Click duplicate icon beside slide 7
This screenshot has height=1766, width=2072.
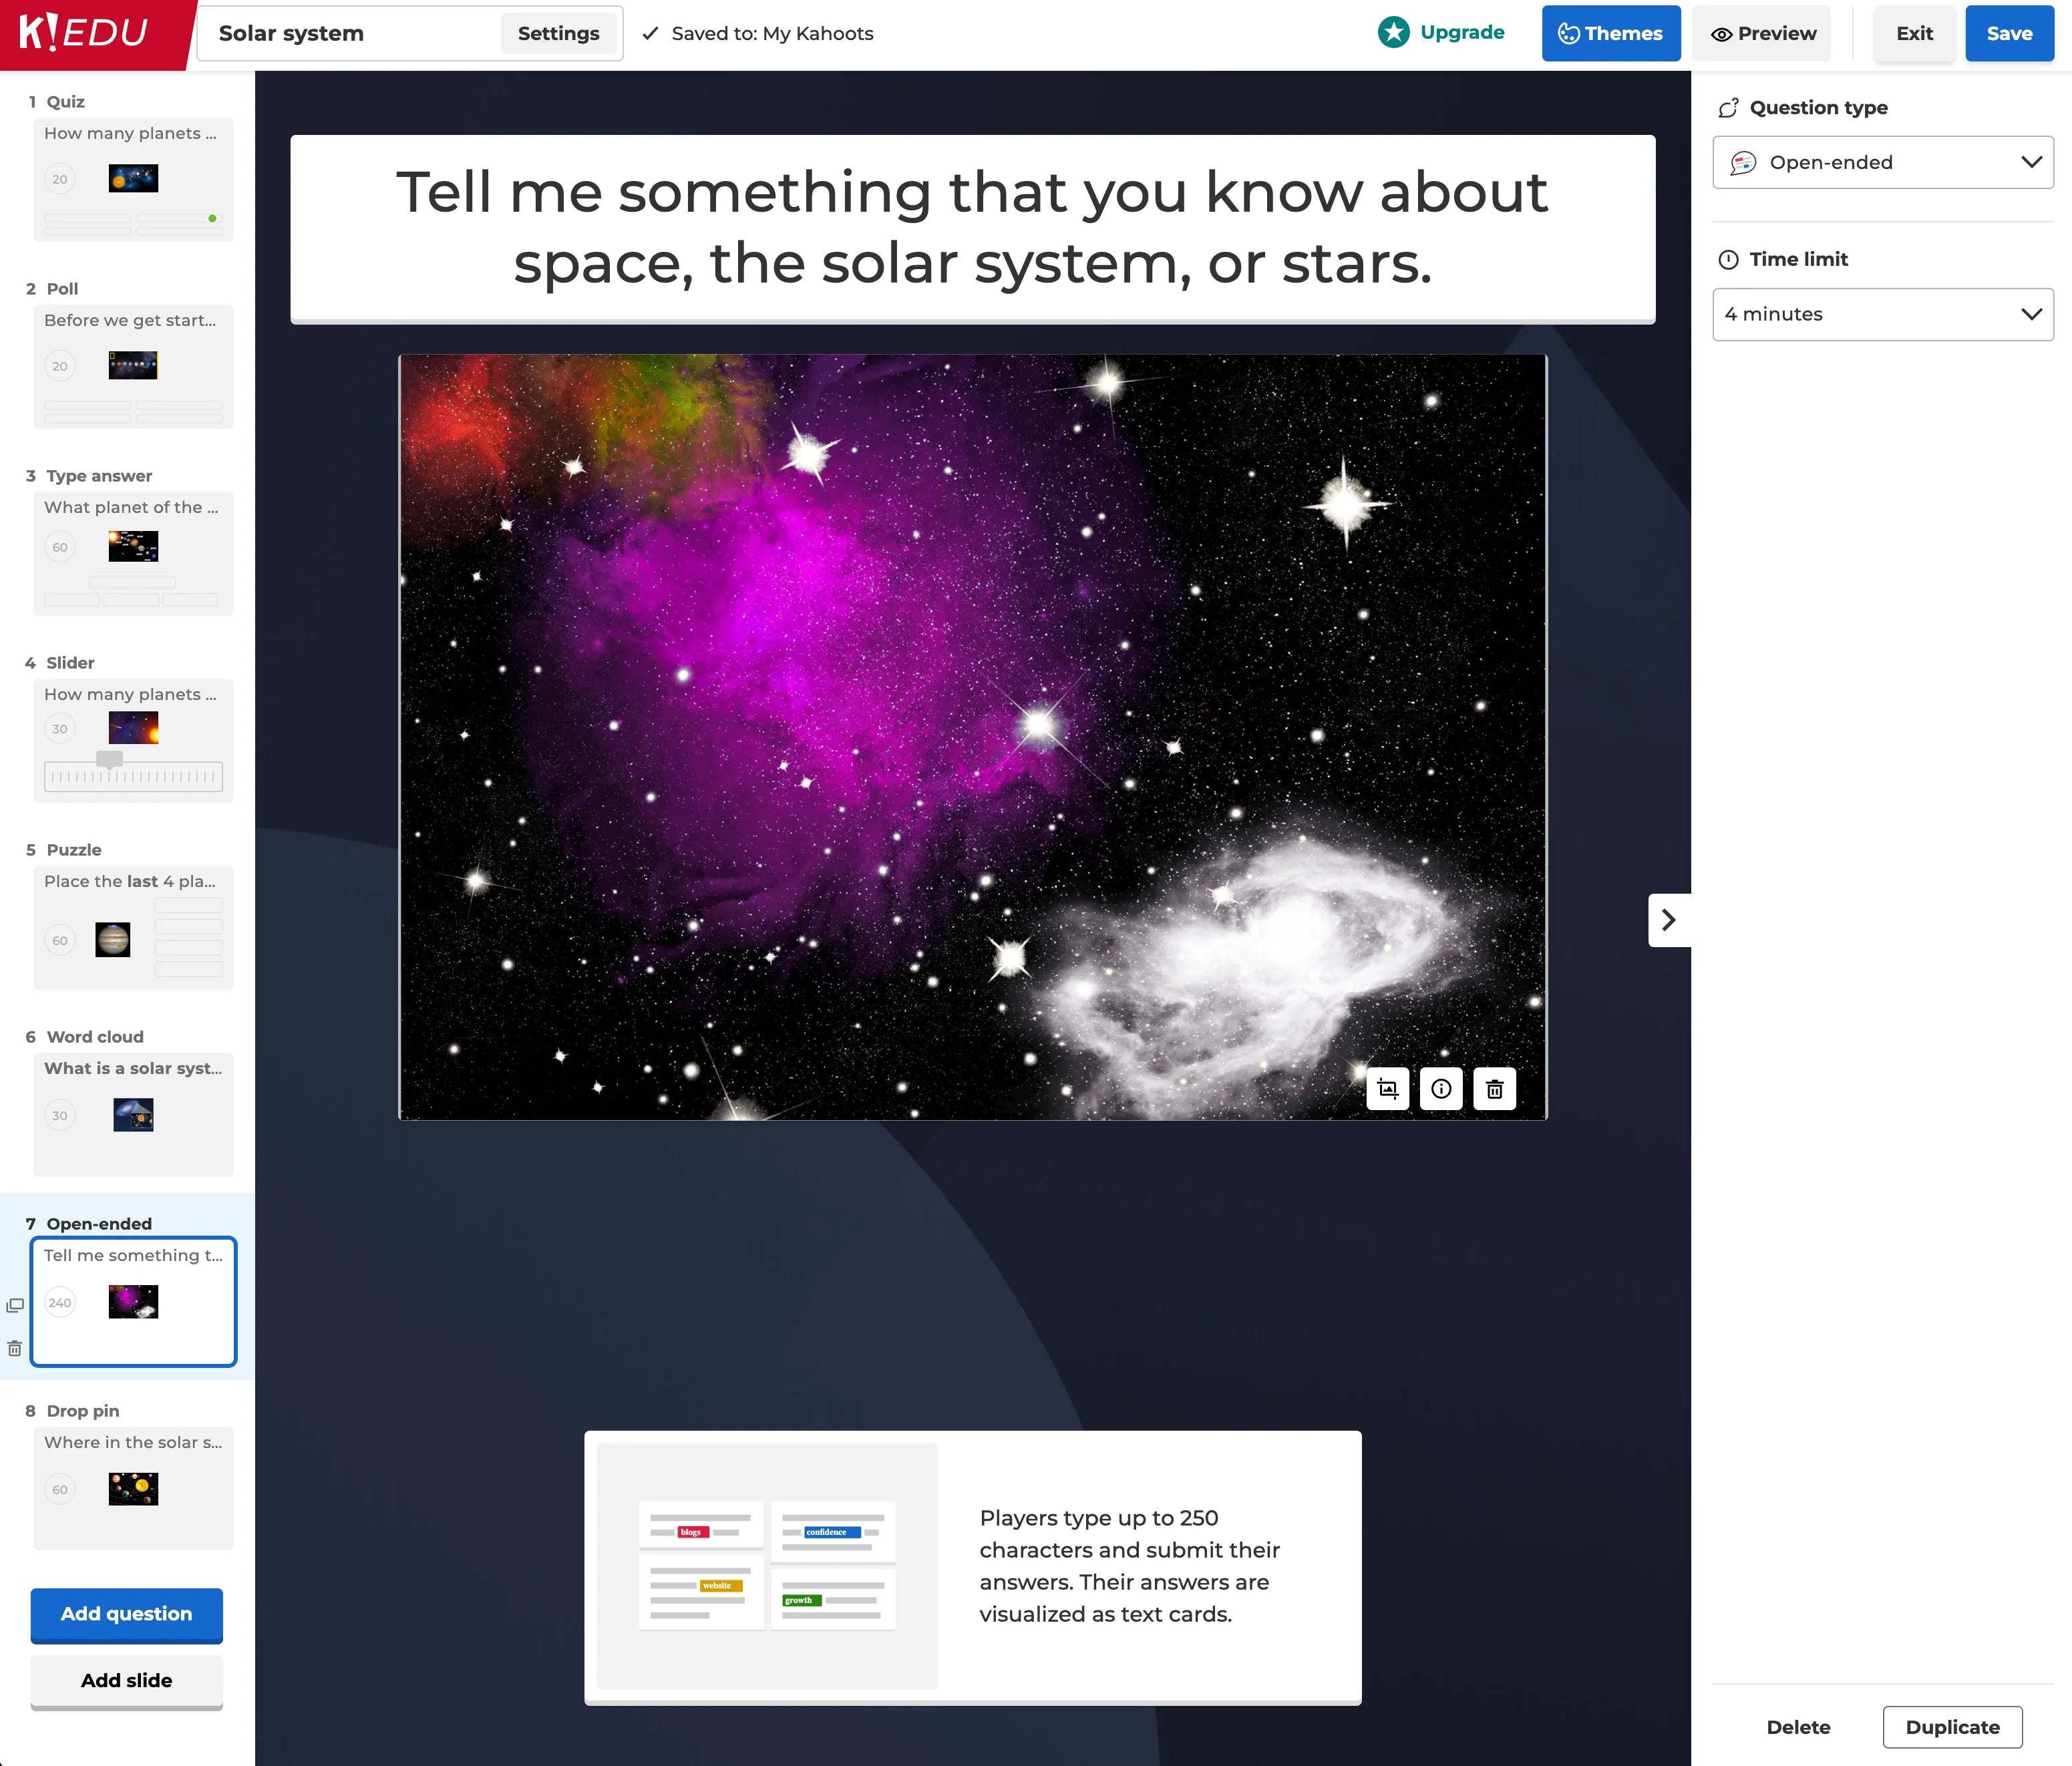coord(15,1305)
